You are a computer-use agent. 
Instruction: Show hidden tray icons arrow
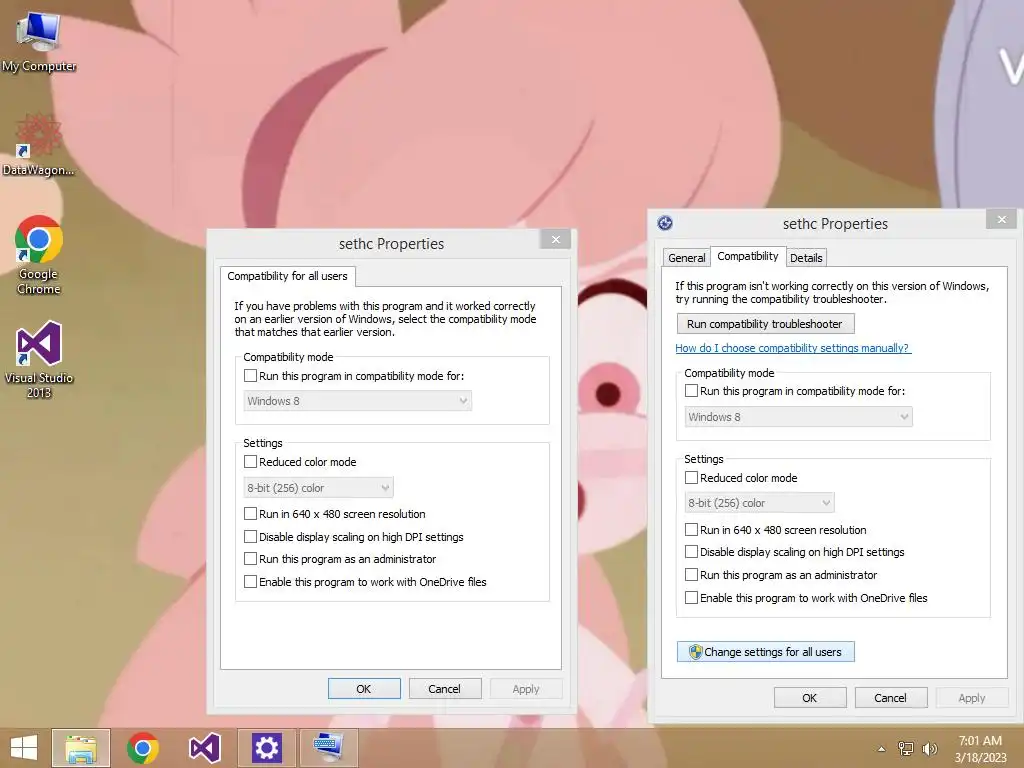coord(882,749)
